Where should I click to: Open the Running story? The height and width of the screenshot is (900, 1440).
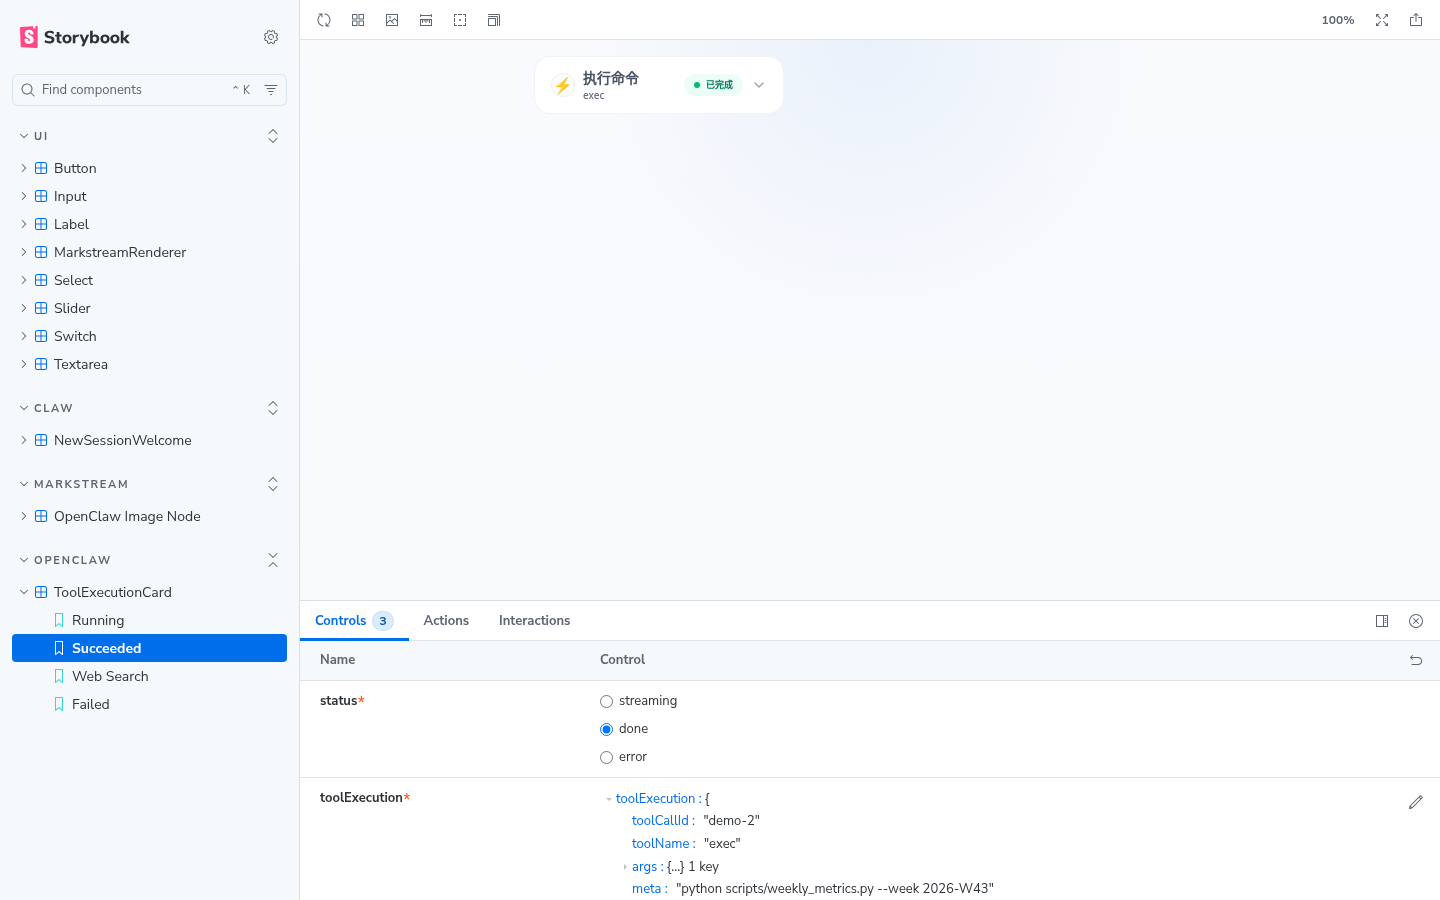(x=98, y=620)
